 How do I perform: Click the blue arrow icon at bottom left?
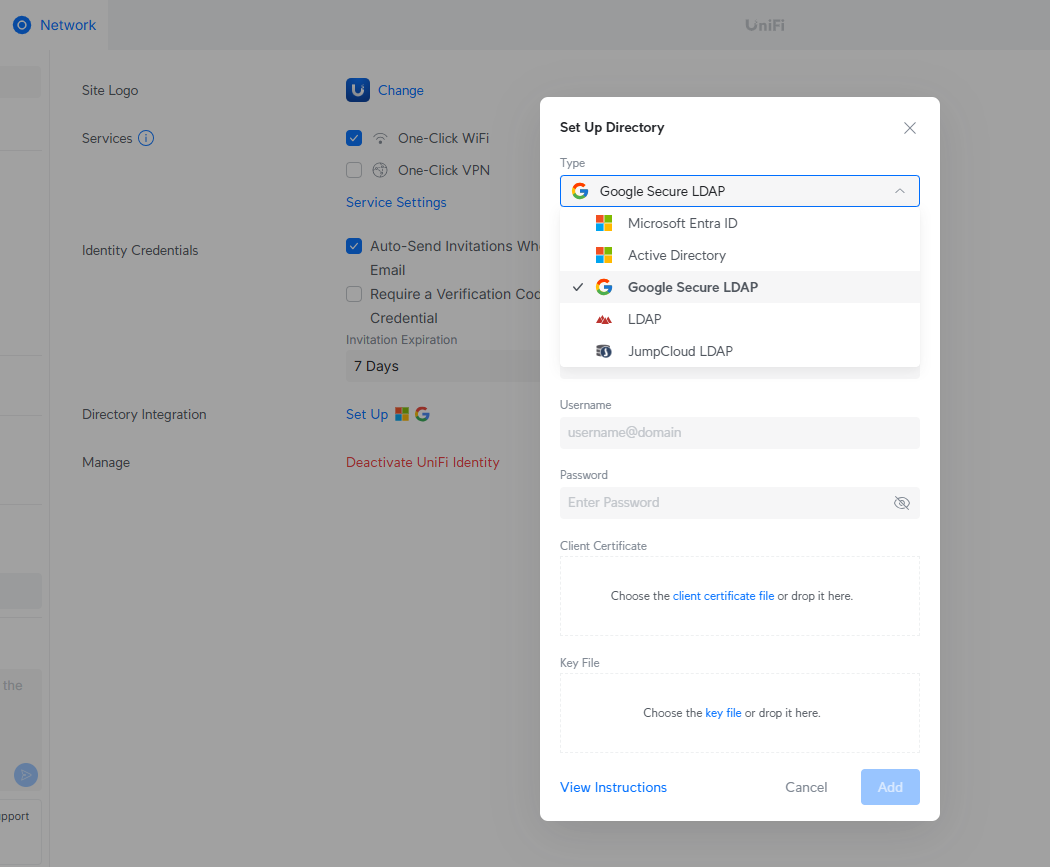[26, 775]
